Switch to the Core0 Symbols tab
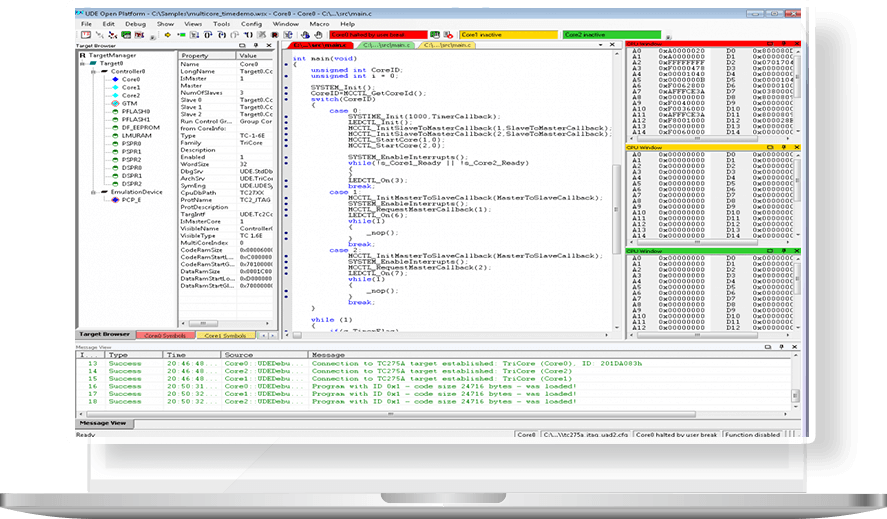Image resolution: width=887 pixels, height=519 pixels. (x=163, y=335)
